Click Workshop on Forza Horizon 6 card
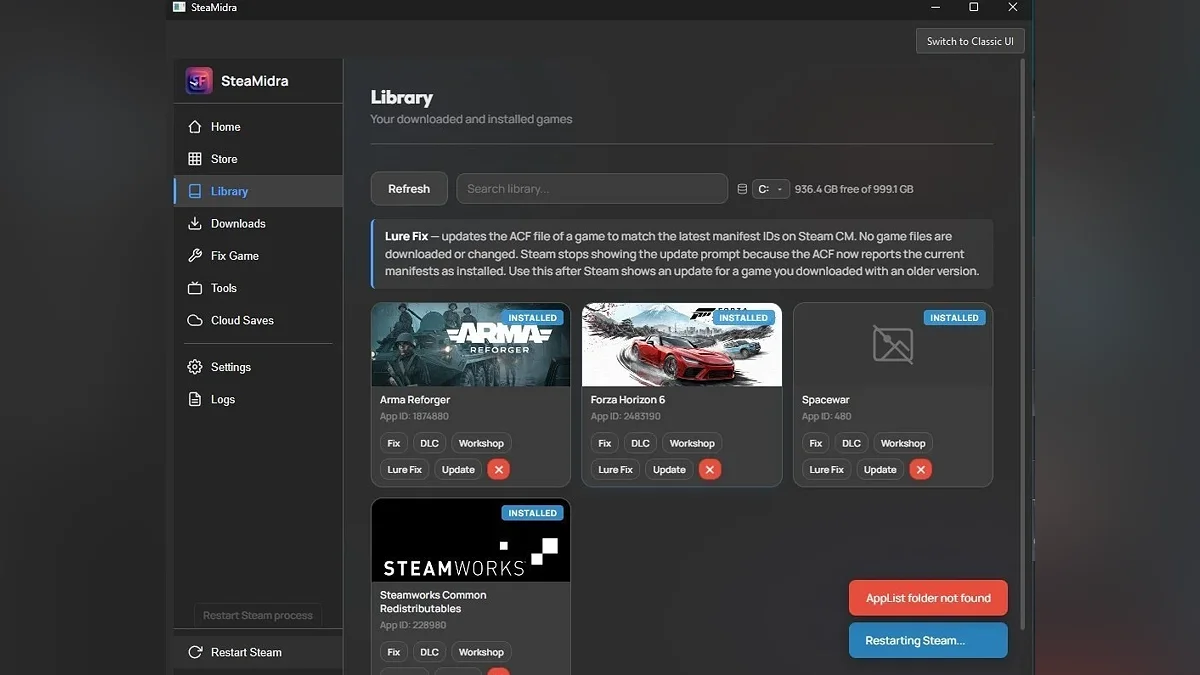The image size is (1200, 675). click(x=693, y=443)
